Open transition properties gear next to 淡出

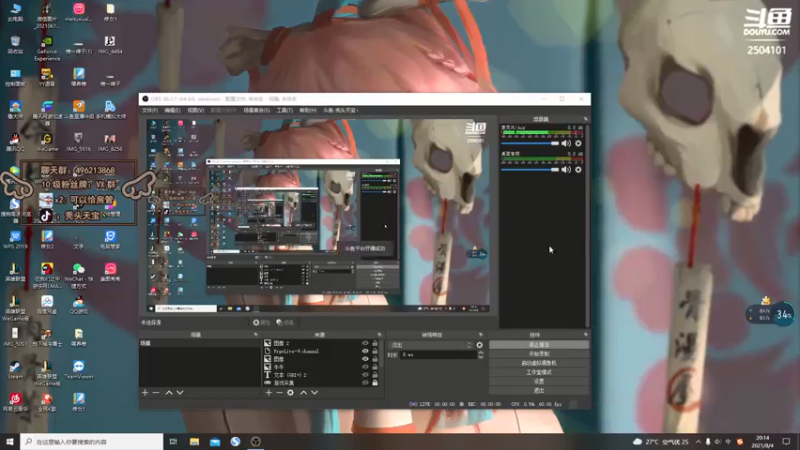click(480, 345)
